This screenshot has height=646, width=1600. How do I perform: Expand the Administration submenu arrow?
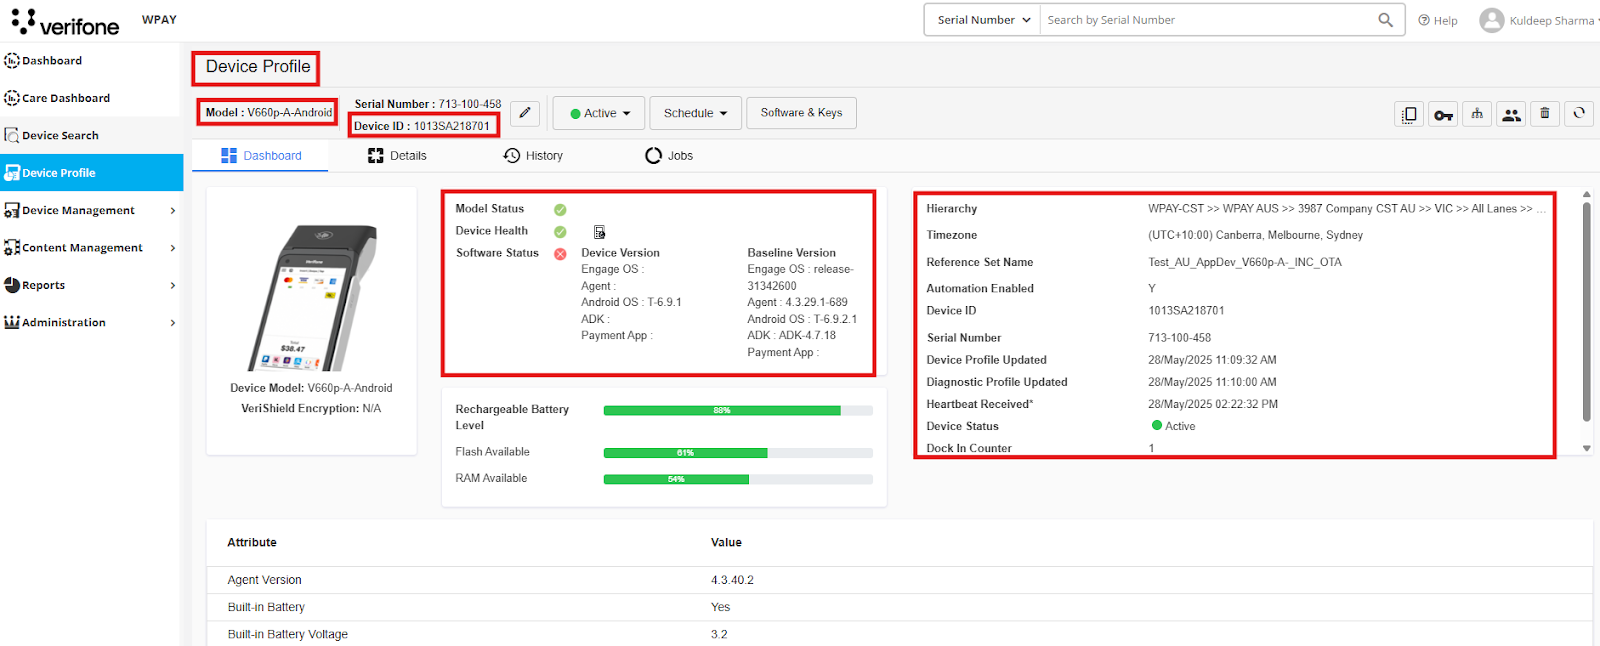tap(173, 322)
